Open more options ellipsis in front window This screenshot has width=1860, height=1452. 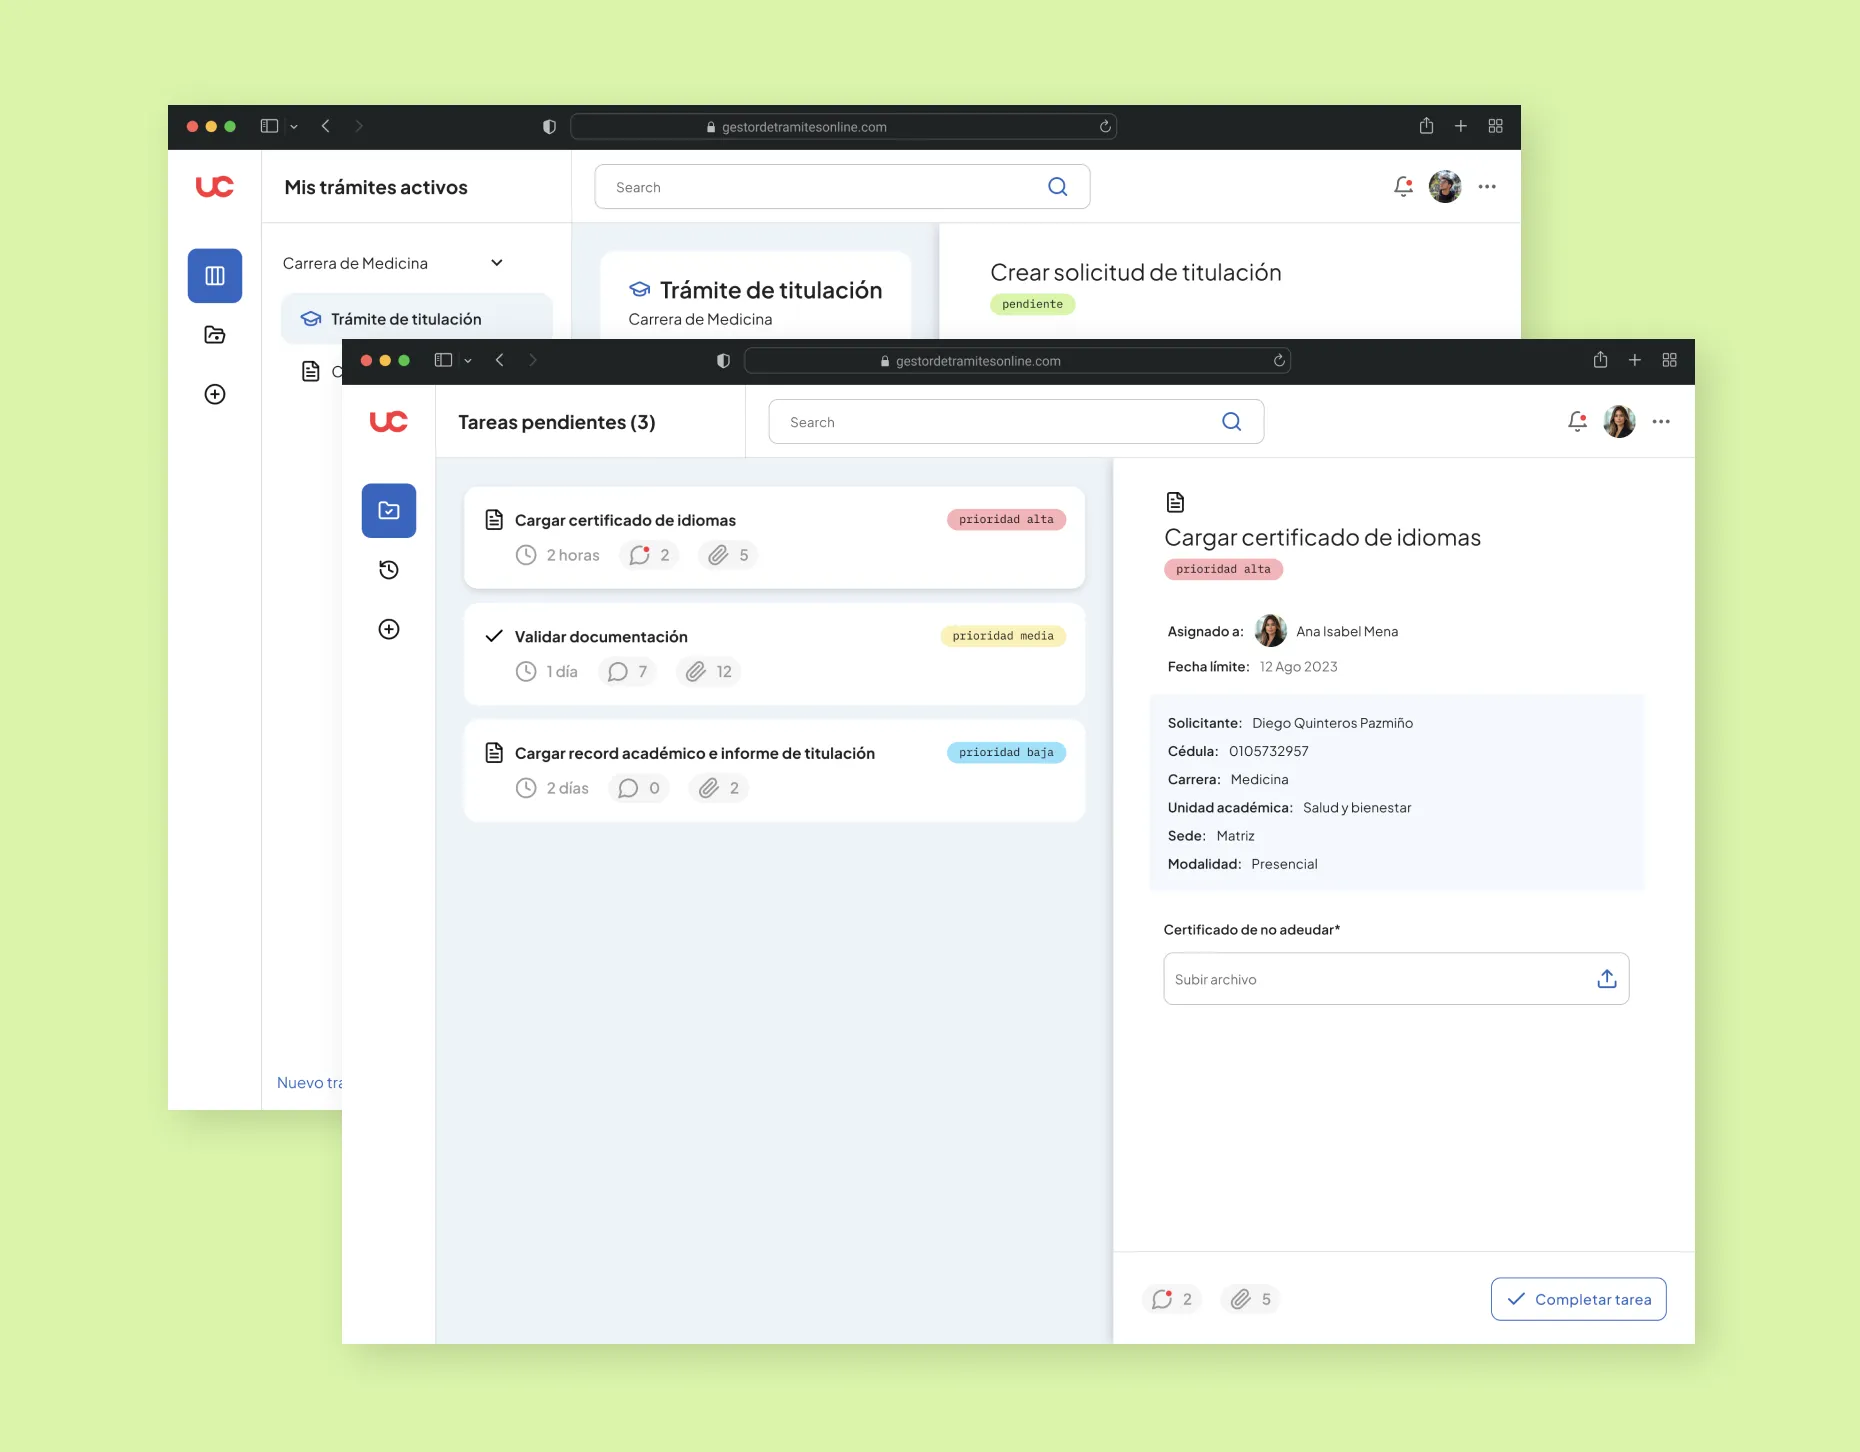[x=1661, y=422]
